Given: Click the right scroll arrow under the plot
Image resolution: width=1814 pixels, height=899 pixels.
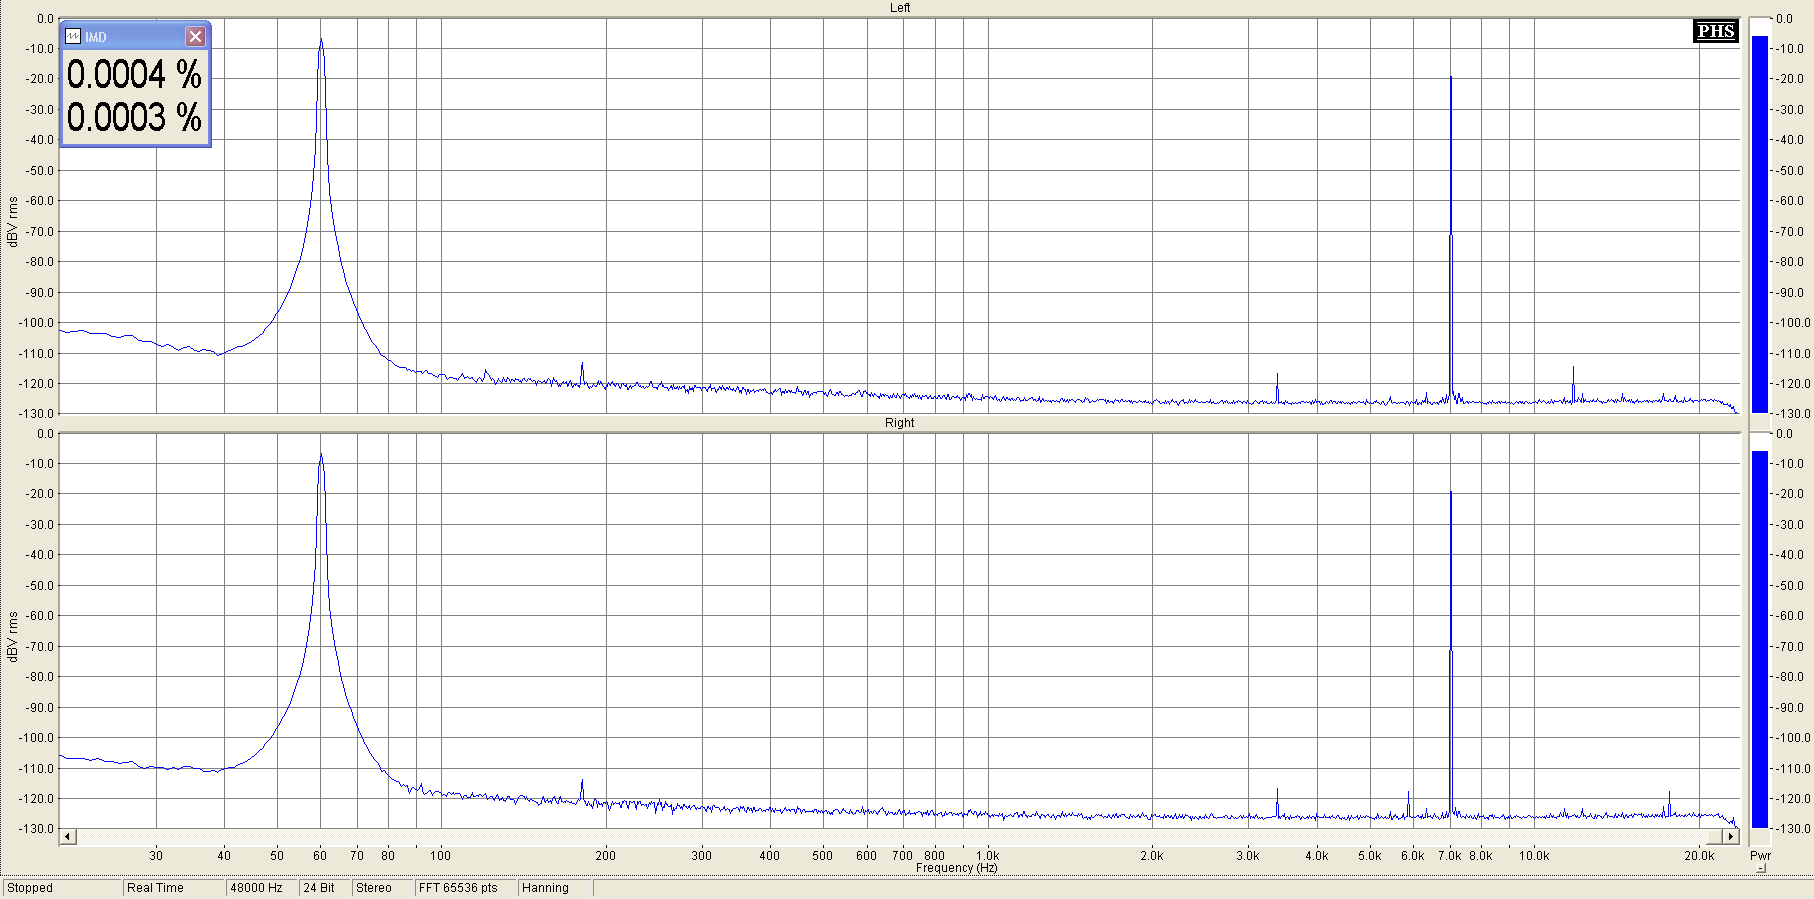Looking at the screenshot, I should (1730, 836).
